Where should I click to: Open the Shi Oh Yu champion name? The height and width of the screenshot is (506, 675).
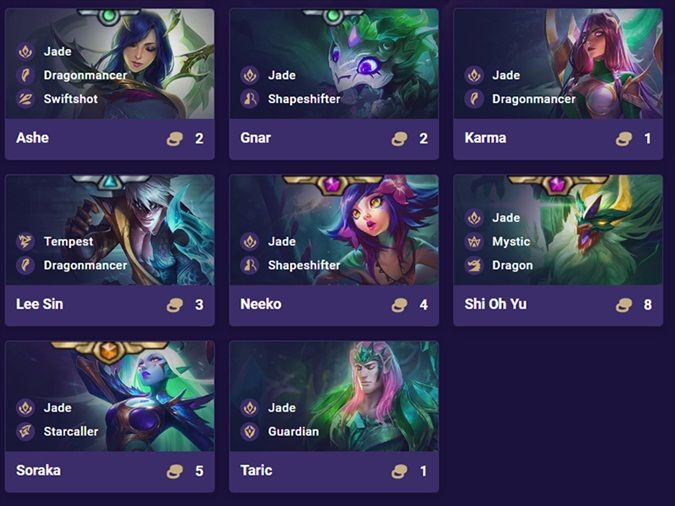pos(495,304)
